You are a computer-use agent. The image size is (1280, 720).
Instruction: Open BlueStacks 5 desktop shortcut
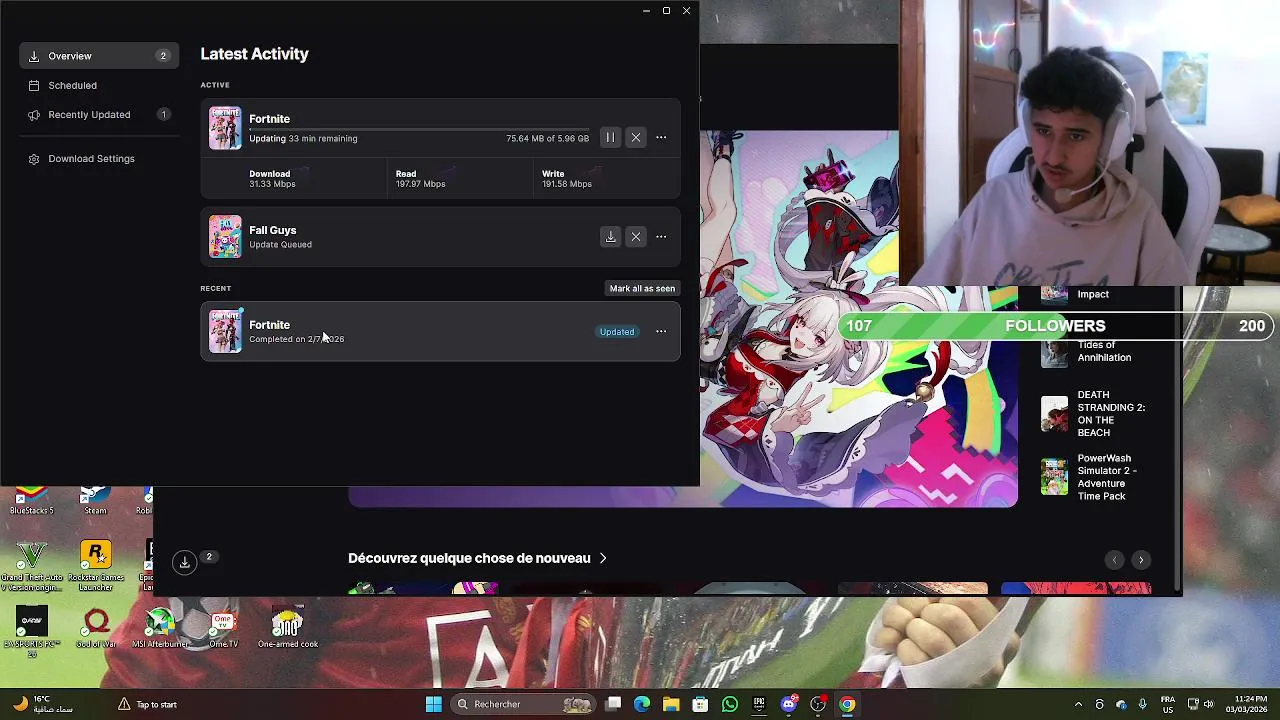point(31,501)
